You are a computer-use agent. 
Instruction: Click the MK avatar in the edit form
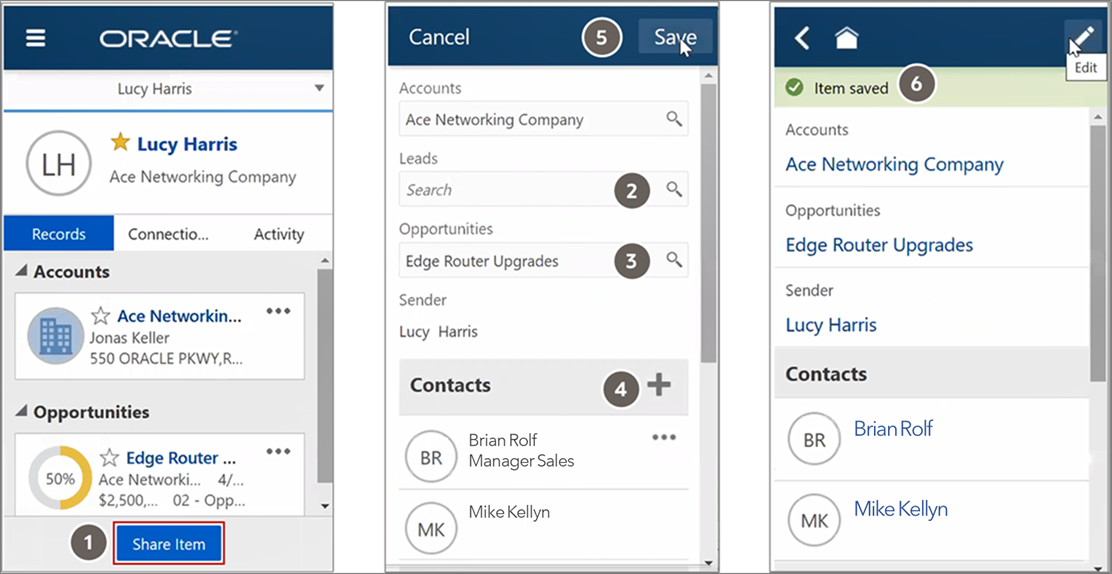[431, 529]
